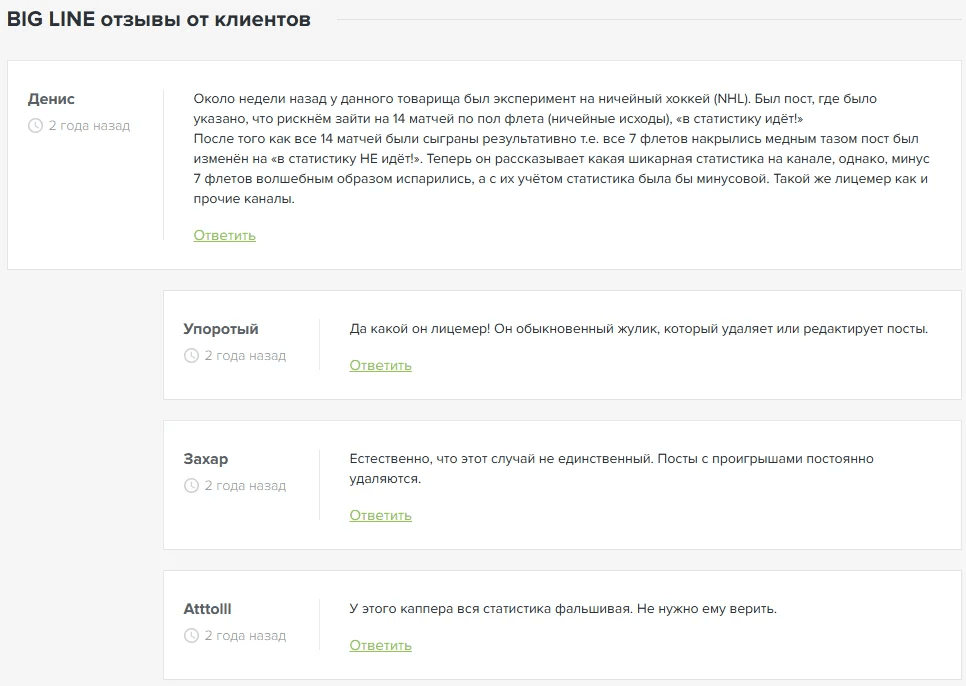Reply to Захар's comment via Ответить
Image resolution: width=966 pixels, height=686 pixels.
pyautogui.click(x=380, y=515)
